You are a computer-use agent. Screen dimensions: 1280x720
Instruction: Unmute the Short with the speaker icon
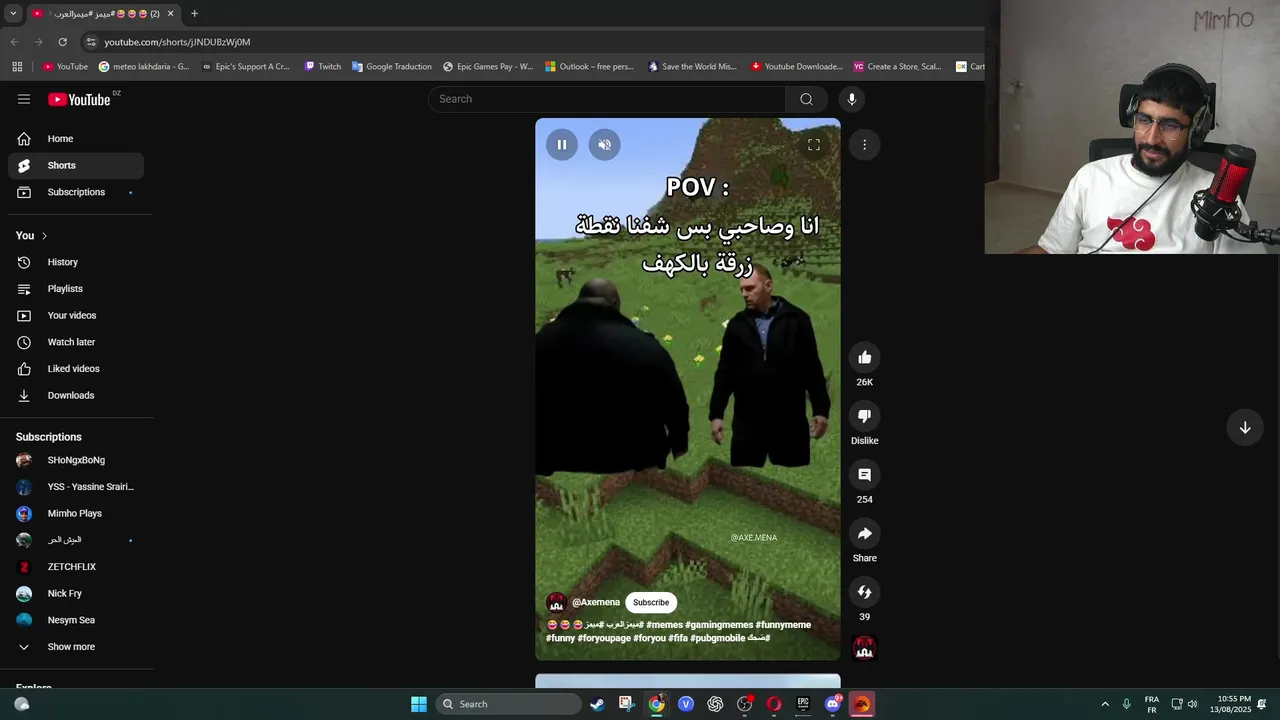tap(604, 145)
